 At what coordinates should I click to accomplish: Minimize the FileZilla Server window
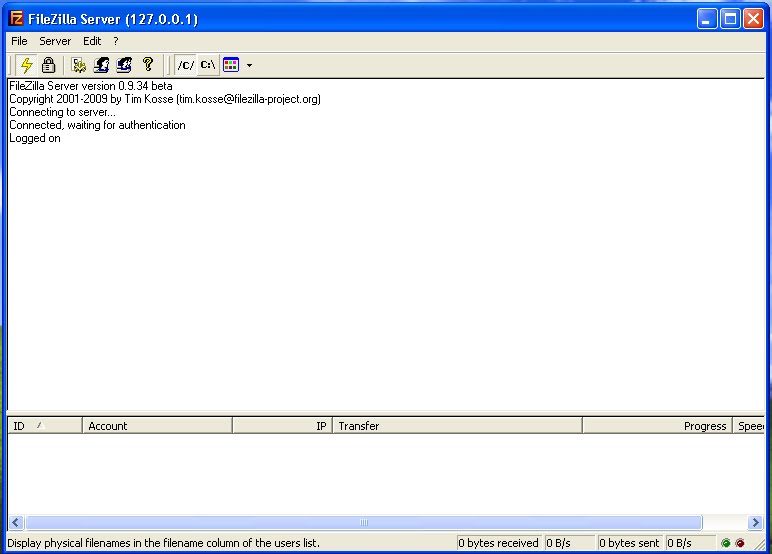(x=707, y=19)
